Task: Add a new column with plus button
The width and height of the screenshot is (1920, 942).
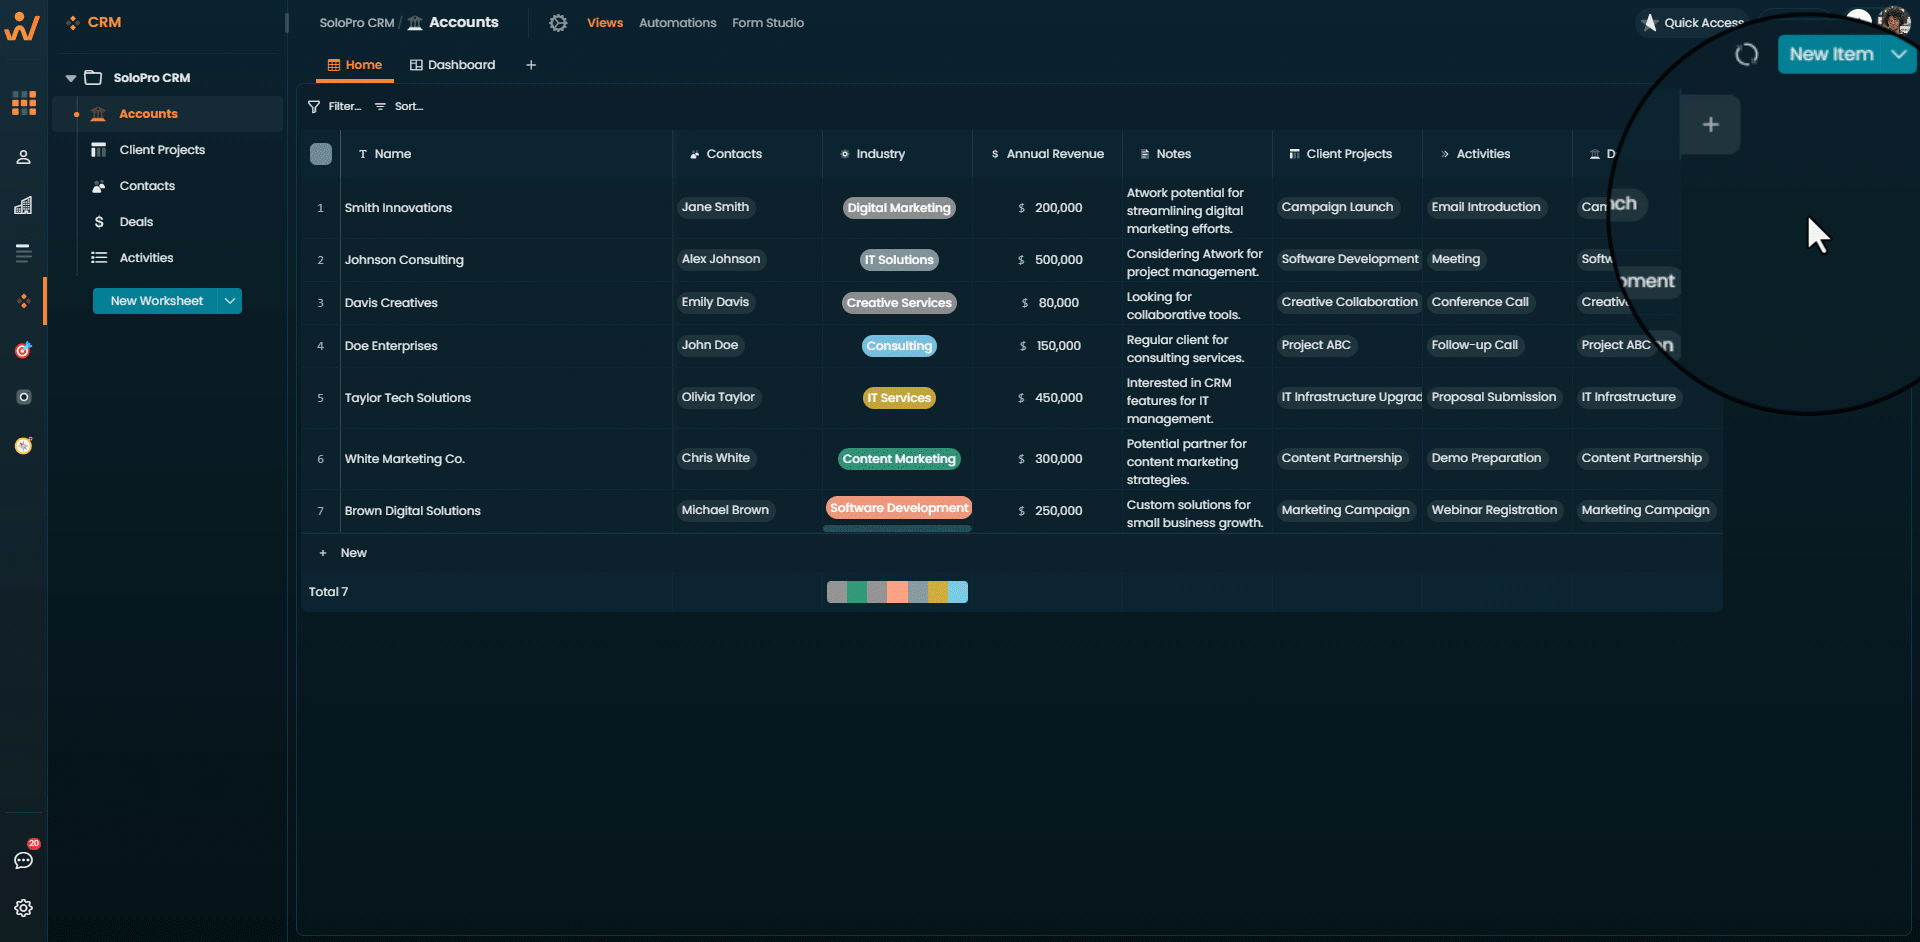Action: [x=1711, y=124]
